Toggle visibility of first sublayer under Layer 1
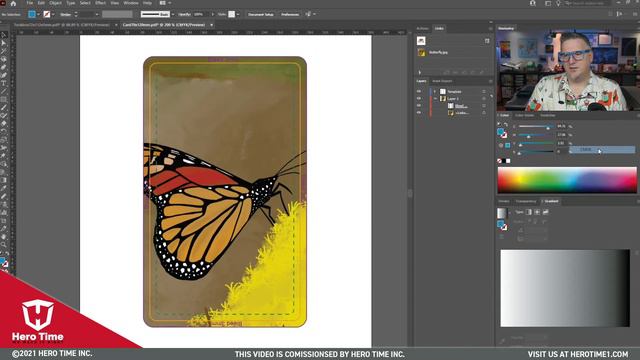Viewport: 640px width, 360px height. pyautogui.click(x=419, y=106)
